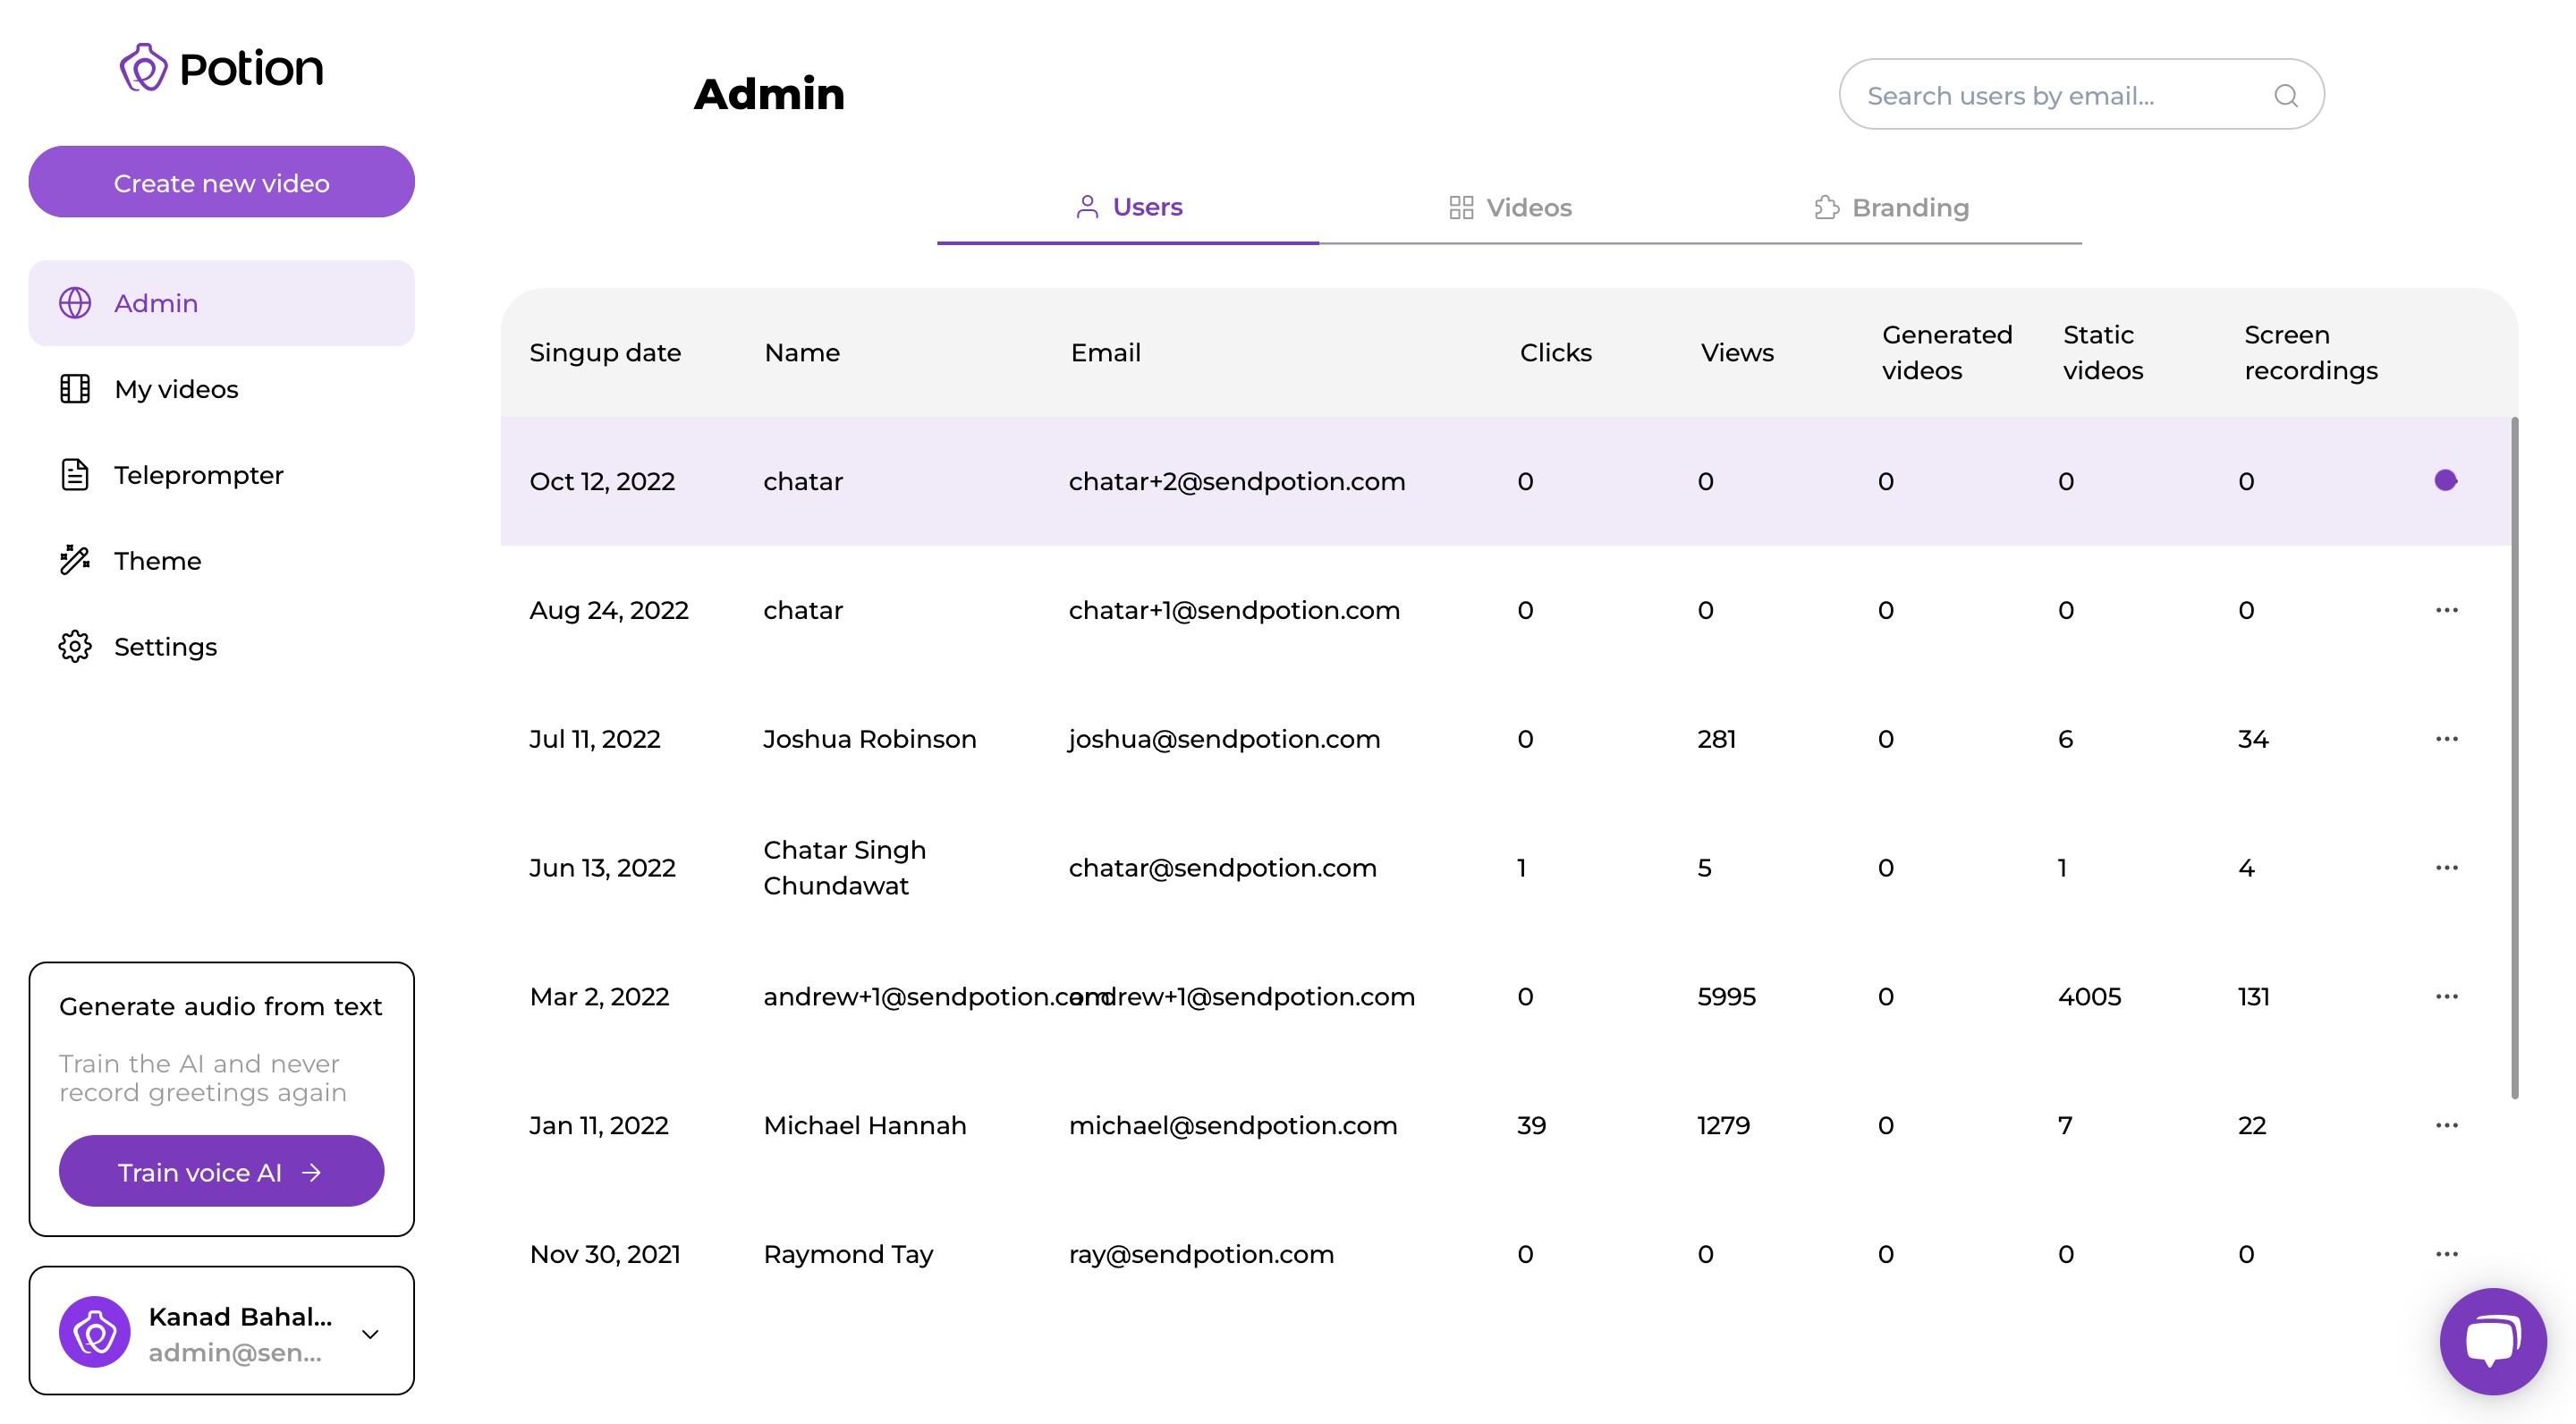Click the Clicks column header

1555,352
